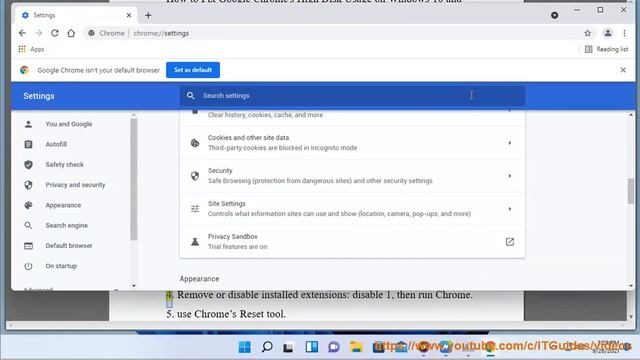The image size is (640, 360).
Task: Open Default browser section
Action: point(69,246)
